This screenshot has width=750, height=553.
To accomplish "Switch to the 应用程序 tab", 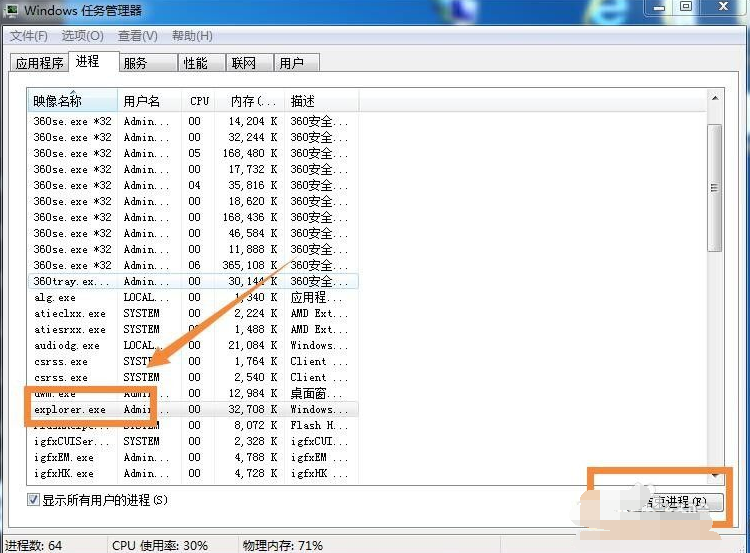I will pos(39,63).
